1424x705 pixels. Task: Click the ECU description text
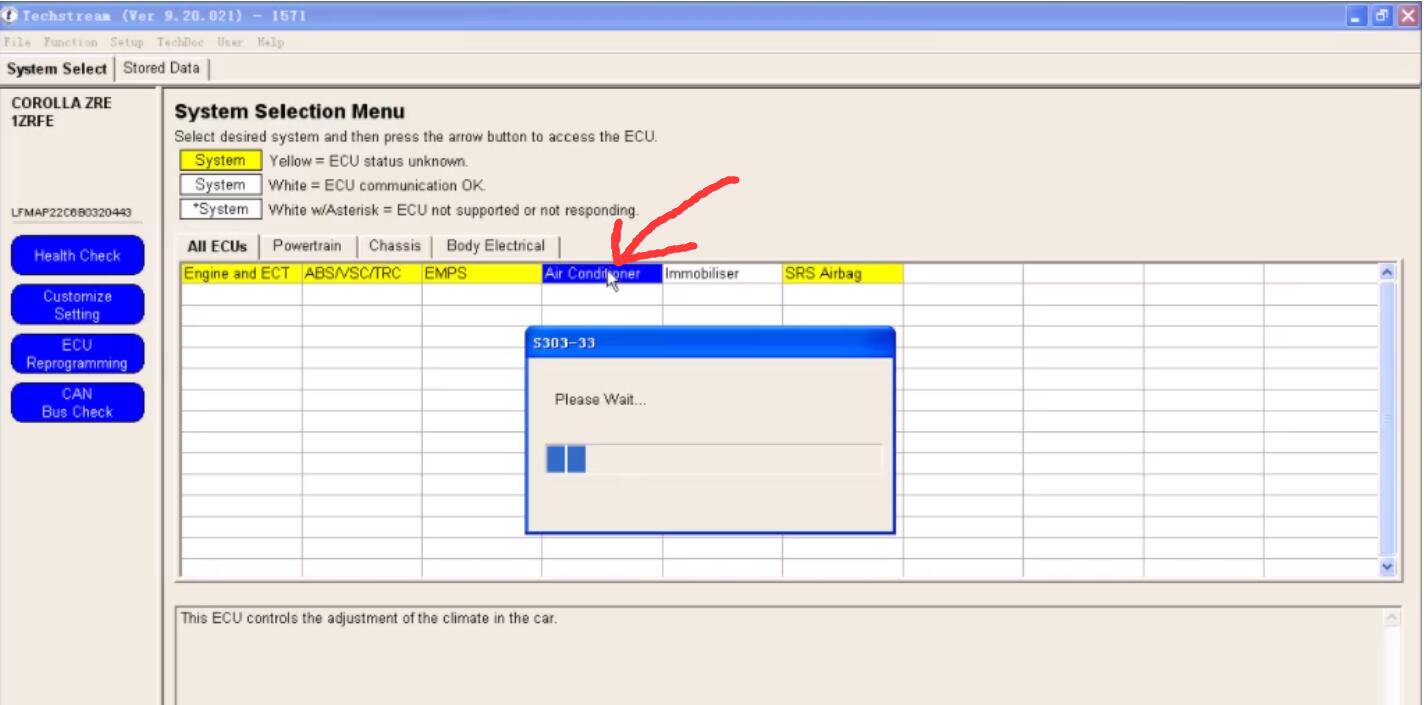point(369,618)
